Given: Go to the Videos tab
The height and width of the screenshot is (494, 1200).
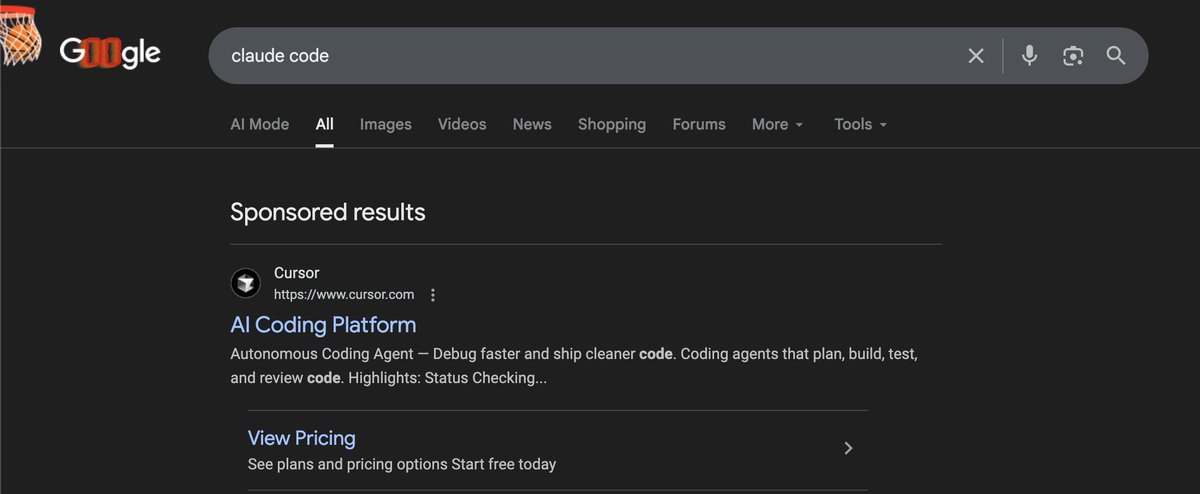Looking at the screenshot, I should [462, 124].
